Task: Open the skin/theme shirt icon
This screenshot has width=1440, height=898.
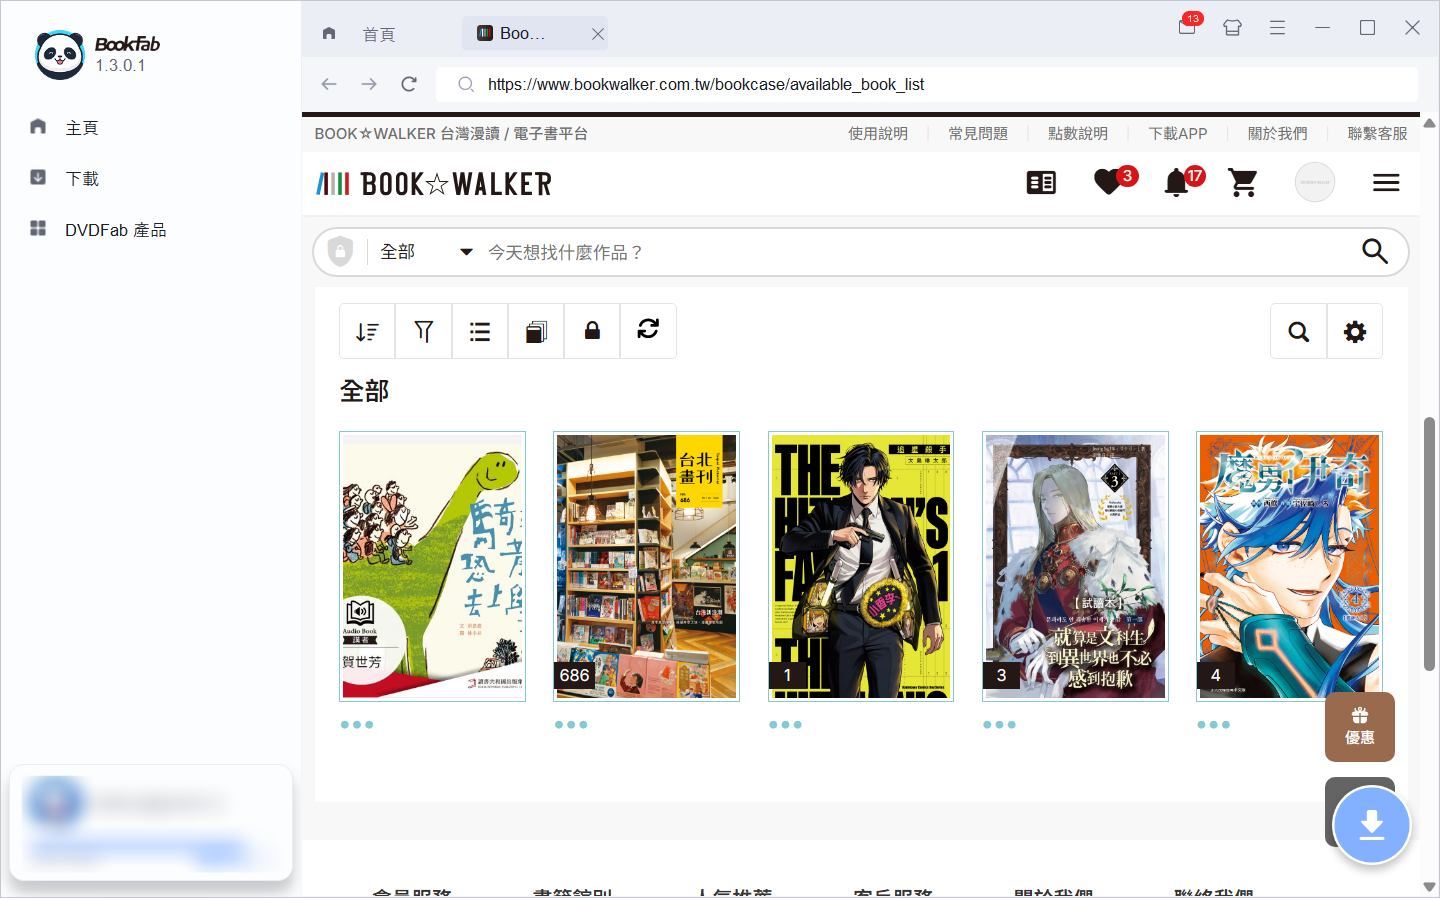Action: [1232, 28]
